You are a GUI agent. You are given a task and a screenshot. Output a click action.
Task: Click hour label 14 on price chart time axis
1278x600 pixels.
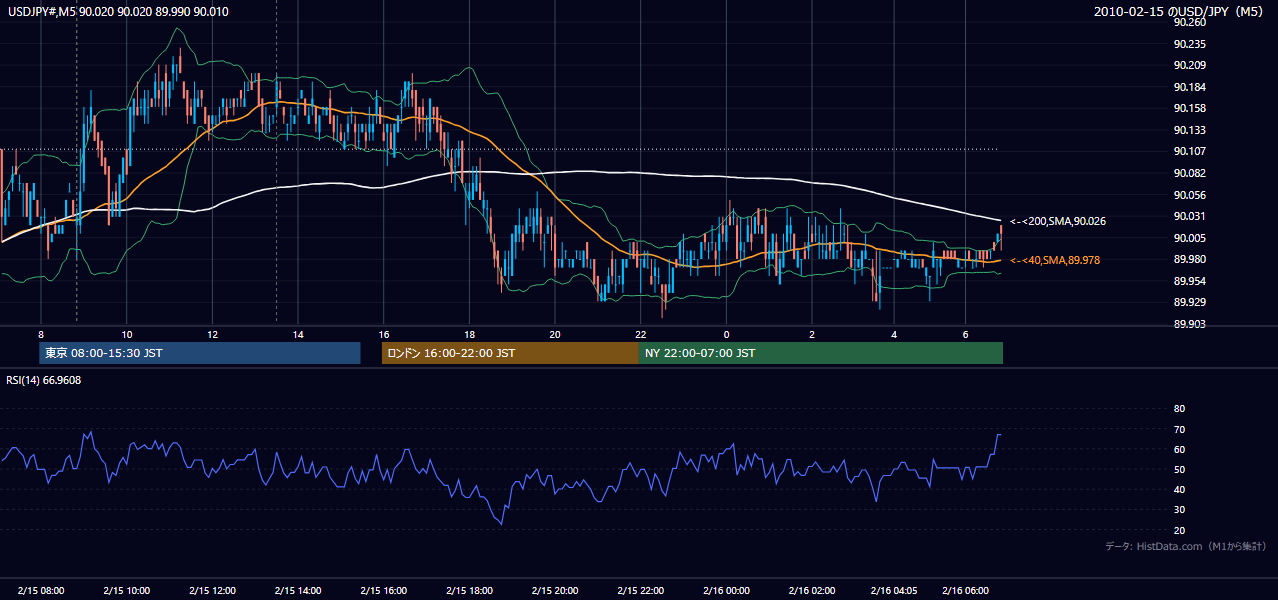[x=298, y=334]
